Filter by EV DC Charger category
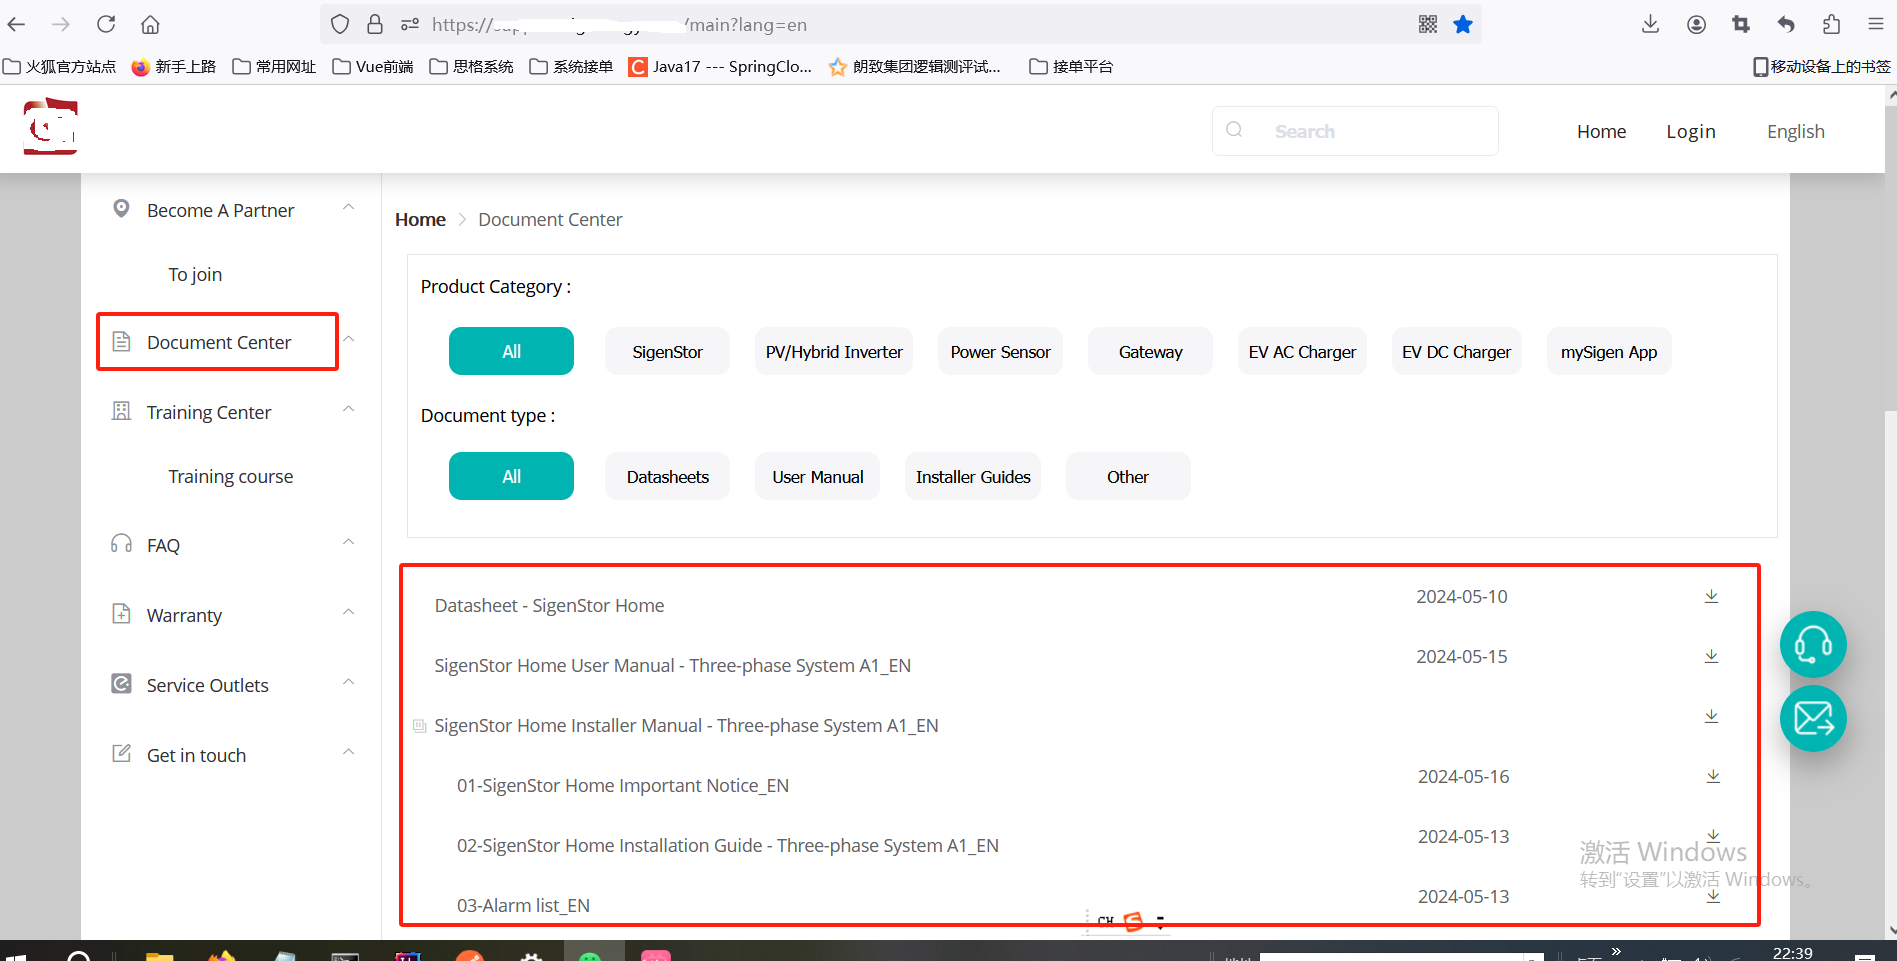The width and height of the screenshot is (1897, 961). (1456, 351)
